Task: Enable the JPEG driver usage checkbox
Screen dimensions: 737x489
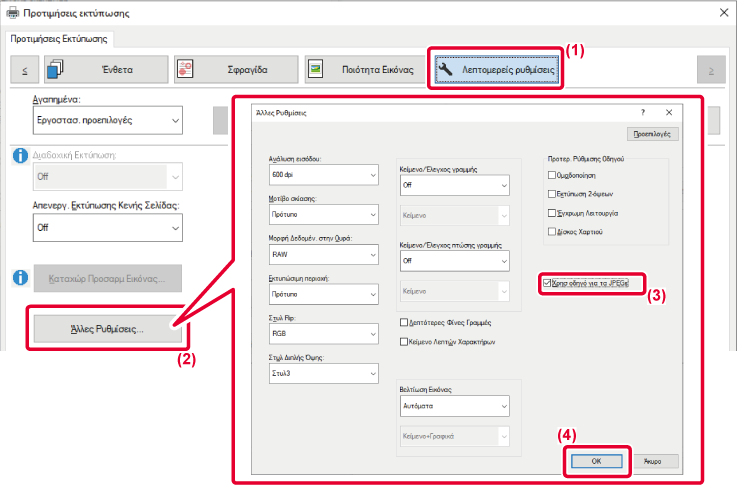Action: [546, 284]
